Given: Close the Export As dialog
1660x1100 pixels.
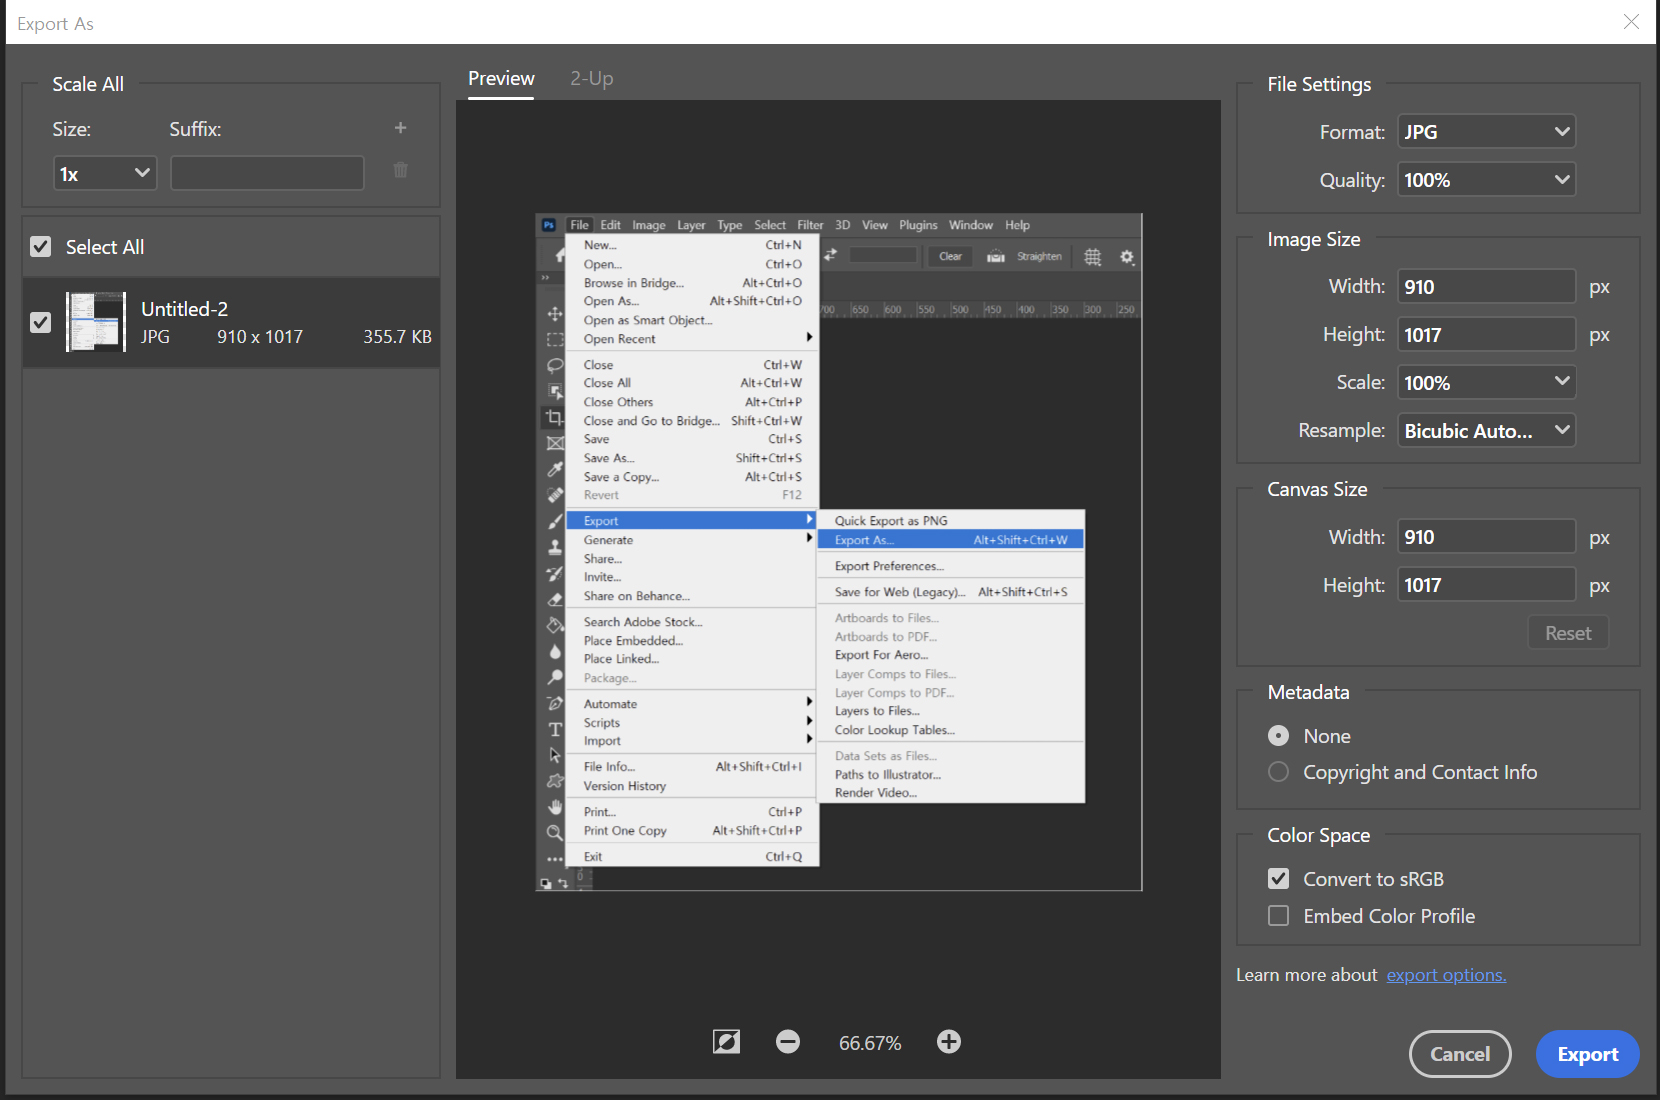Looking at the screenshot, I should tap(1631, 22).
